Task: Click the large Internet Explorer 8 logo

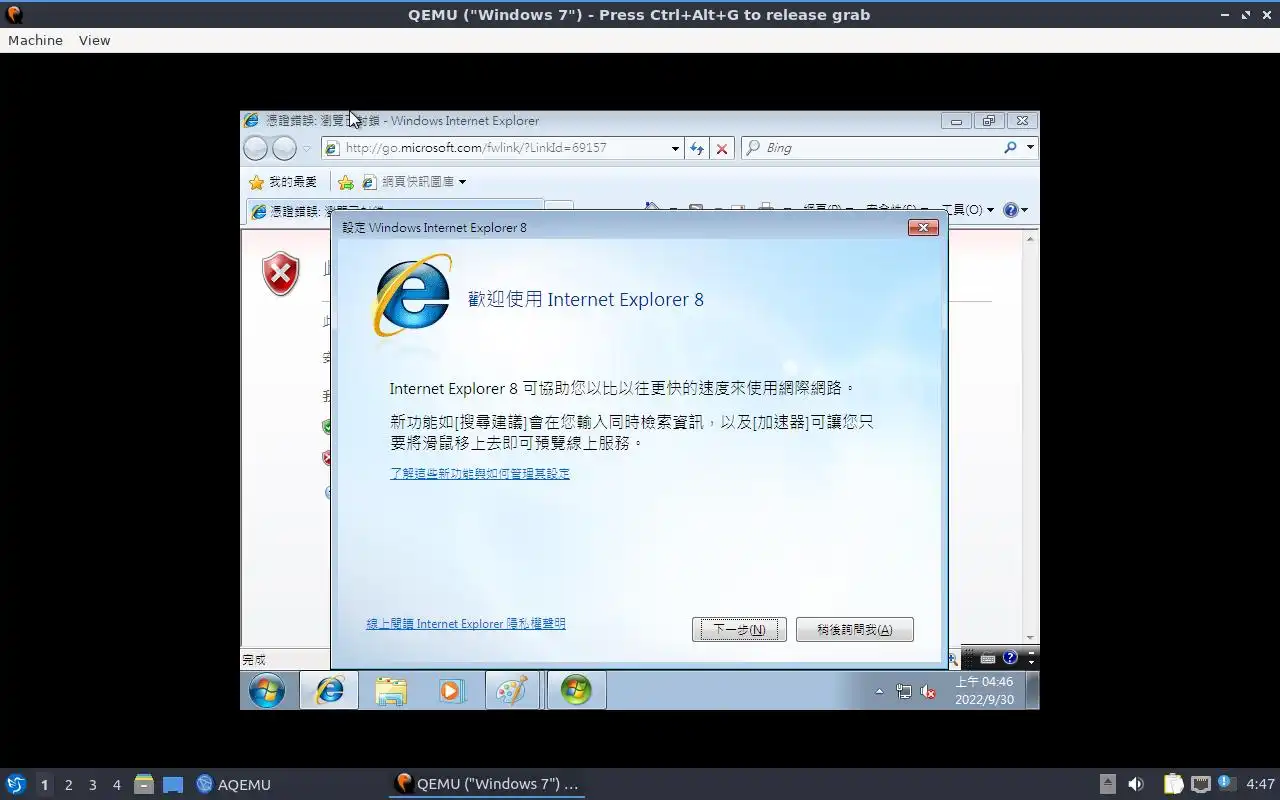Action: (412, 295)
